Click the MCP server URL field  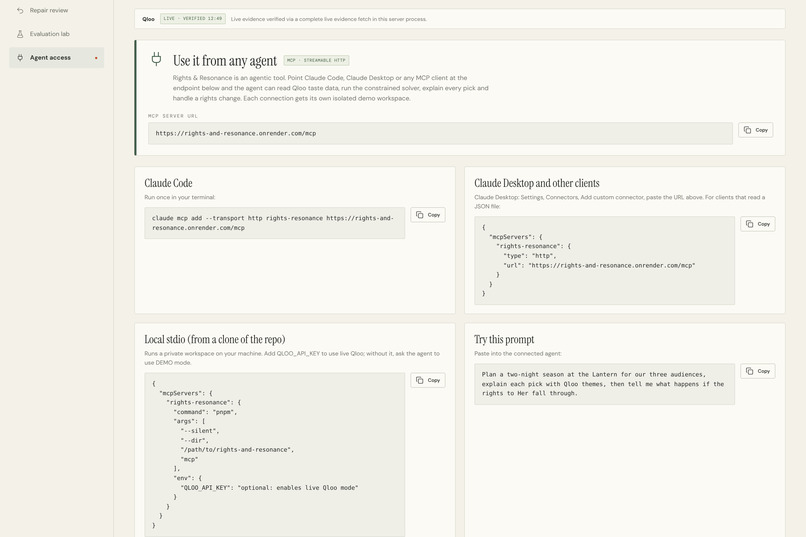[x=441, y=133]
